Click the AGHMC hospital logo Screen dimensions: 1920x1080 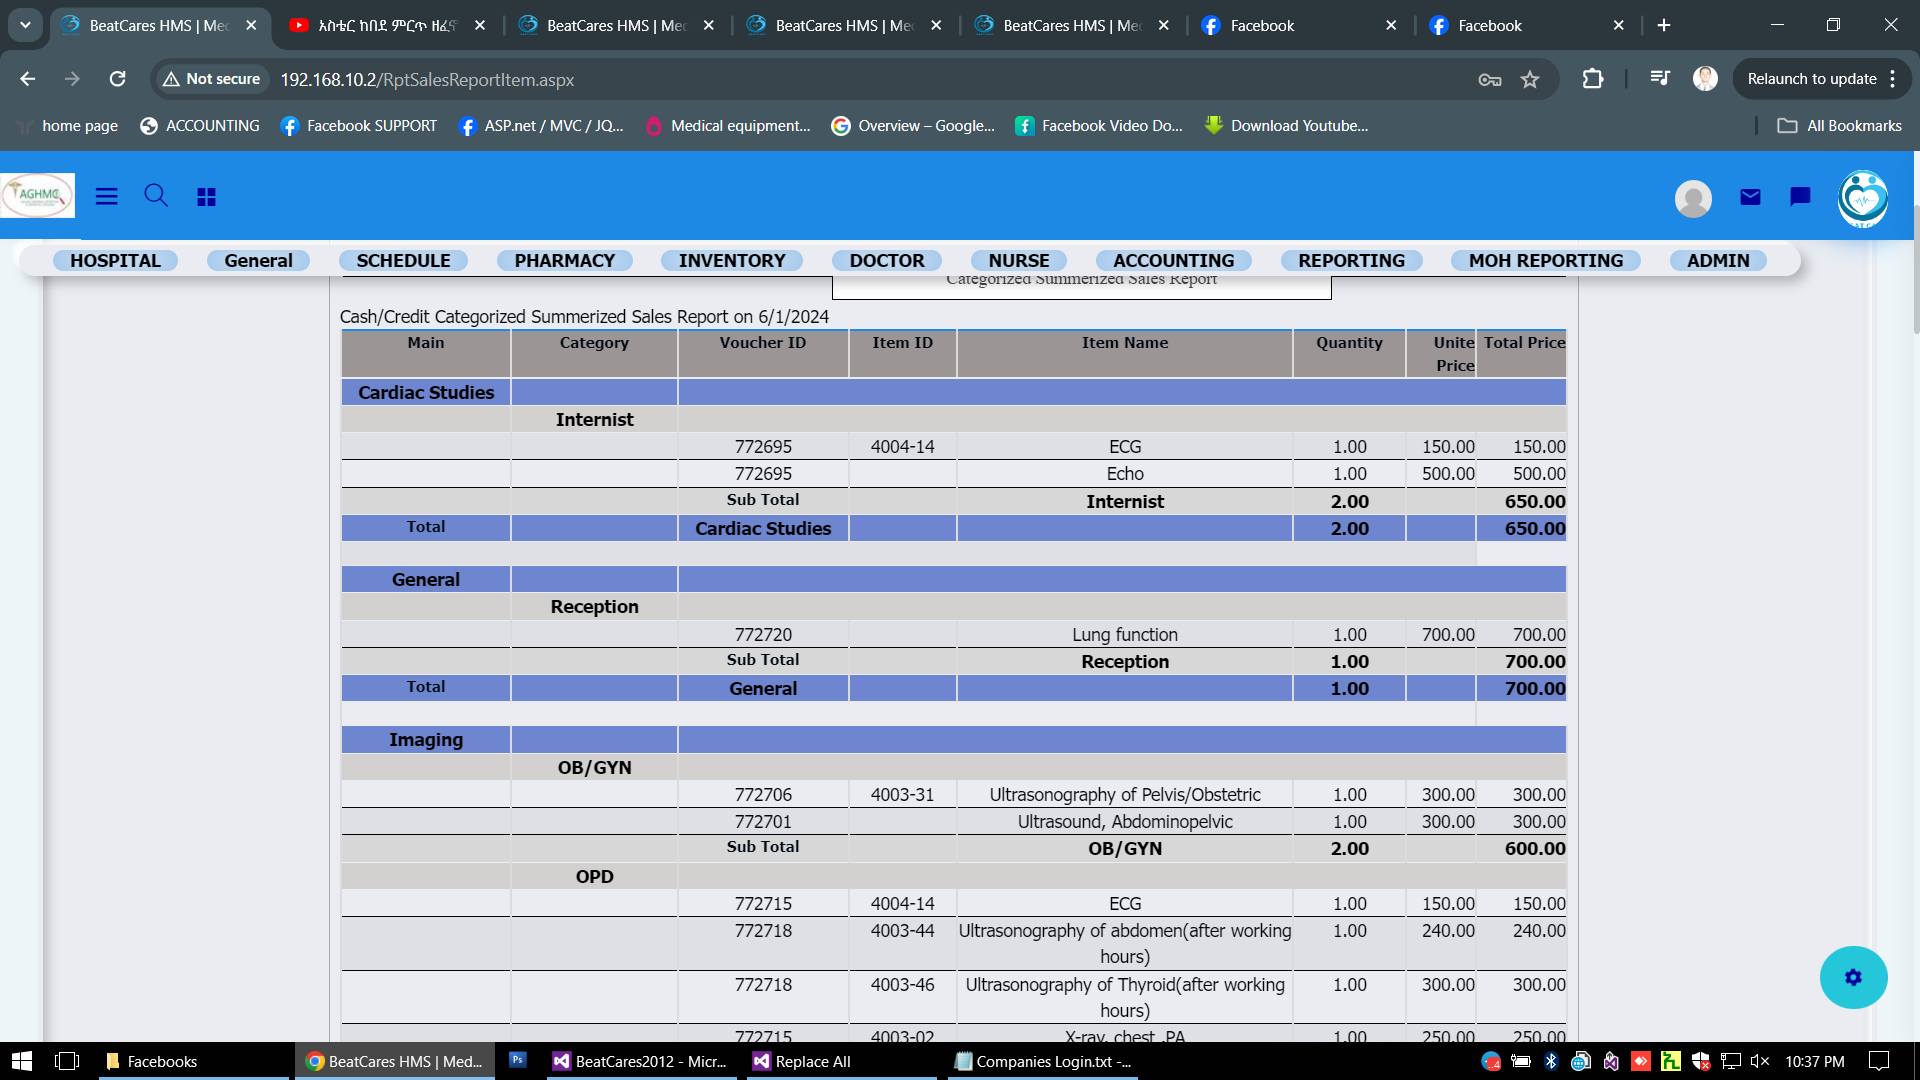(x=38, y=195)
